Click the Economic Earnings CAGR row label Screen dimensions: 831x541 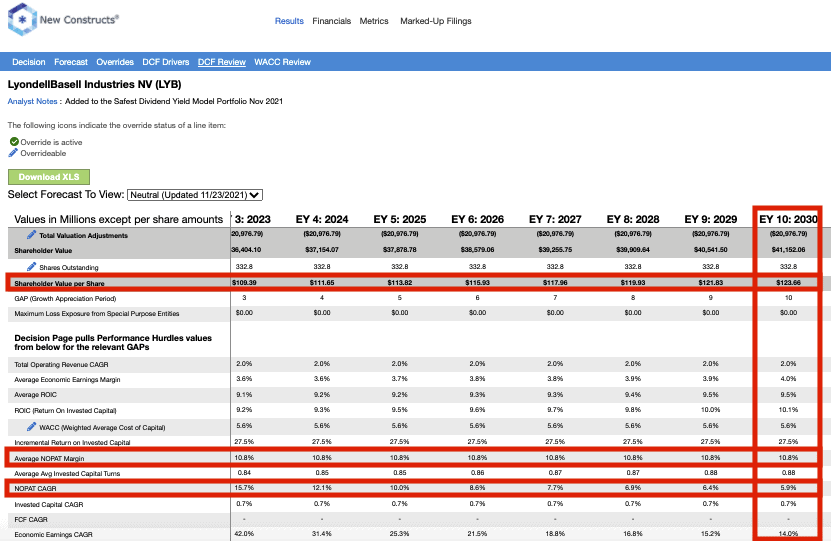point(54,535)
